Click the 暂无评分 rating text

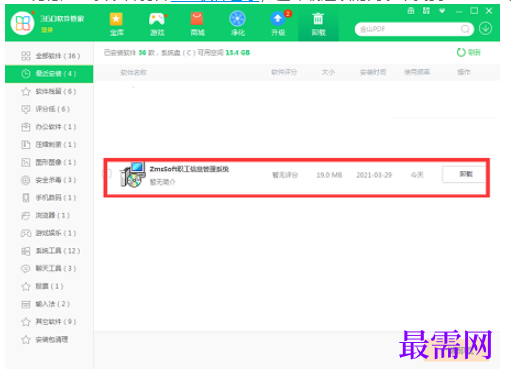pyautogui.click(x=285, y=175)
